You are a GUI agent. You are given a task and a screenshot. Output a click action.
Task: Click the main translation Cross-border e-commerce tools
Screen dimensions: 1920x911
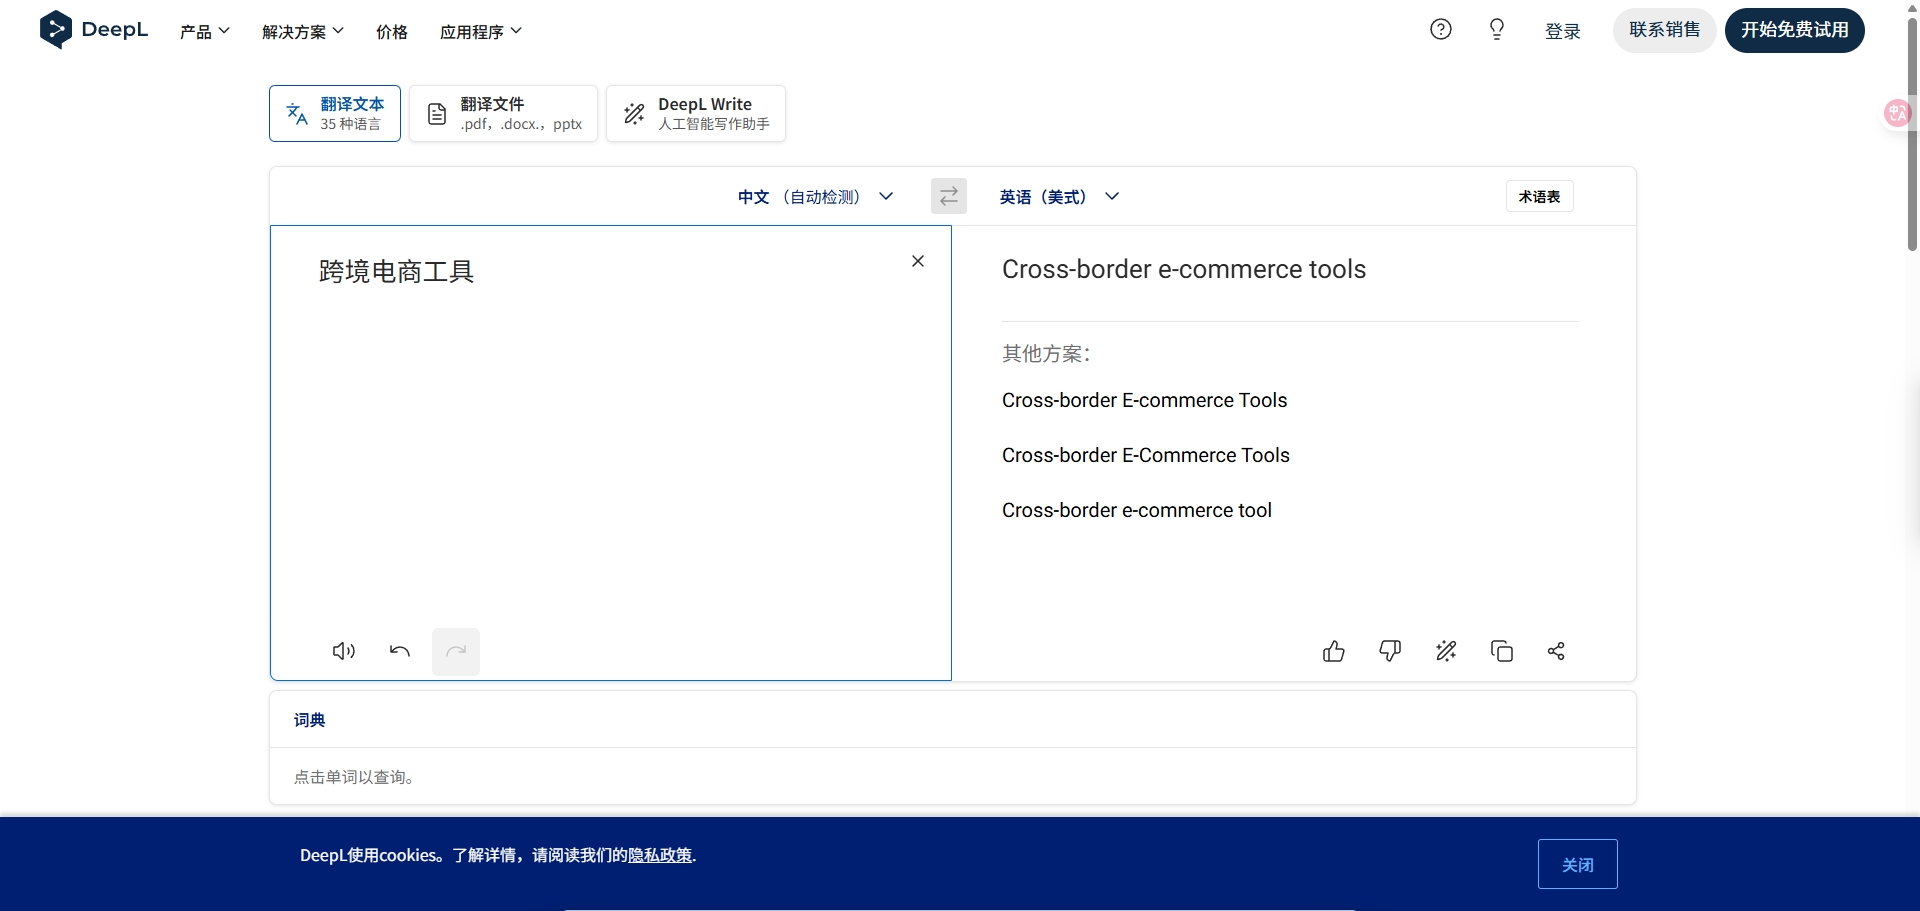(1184, 269)
